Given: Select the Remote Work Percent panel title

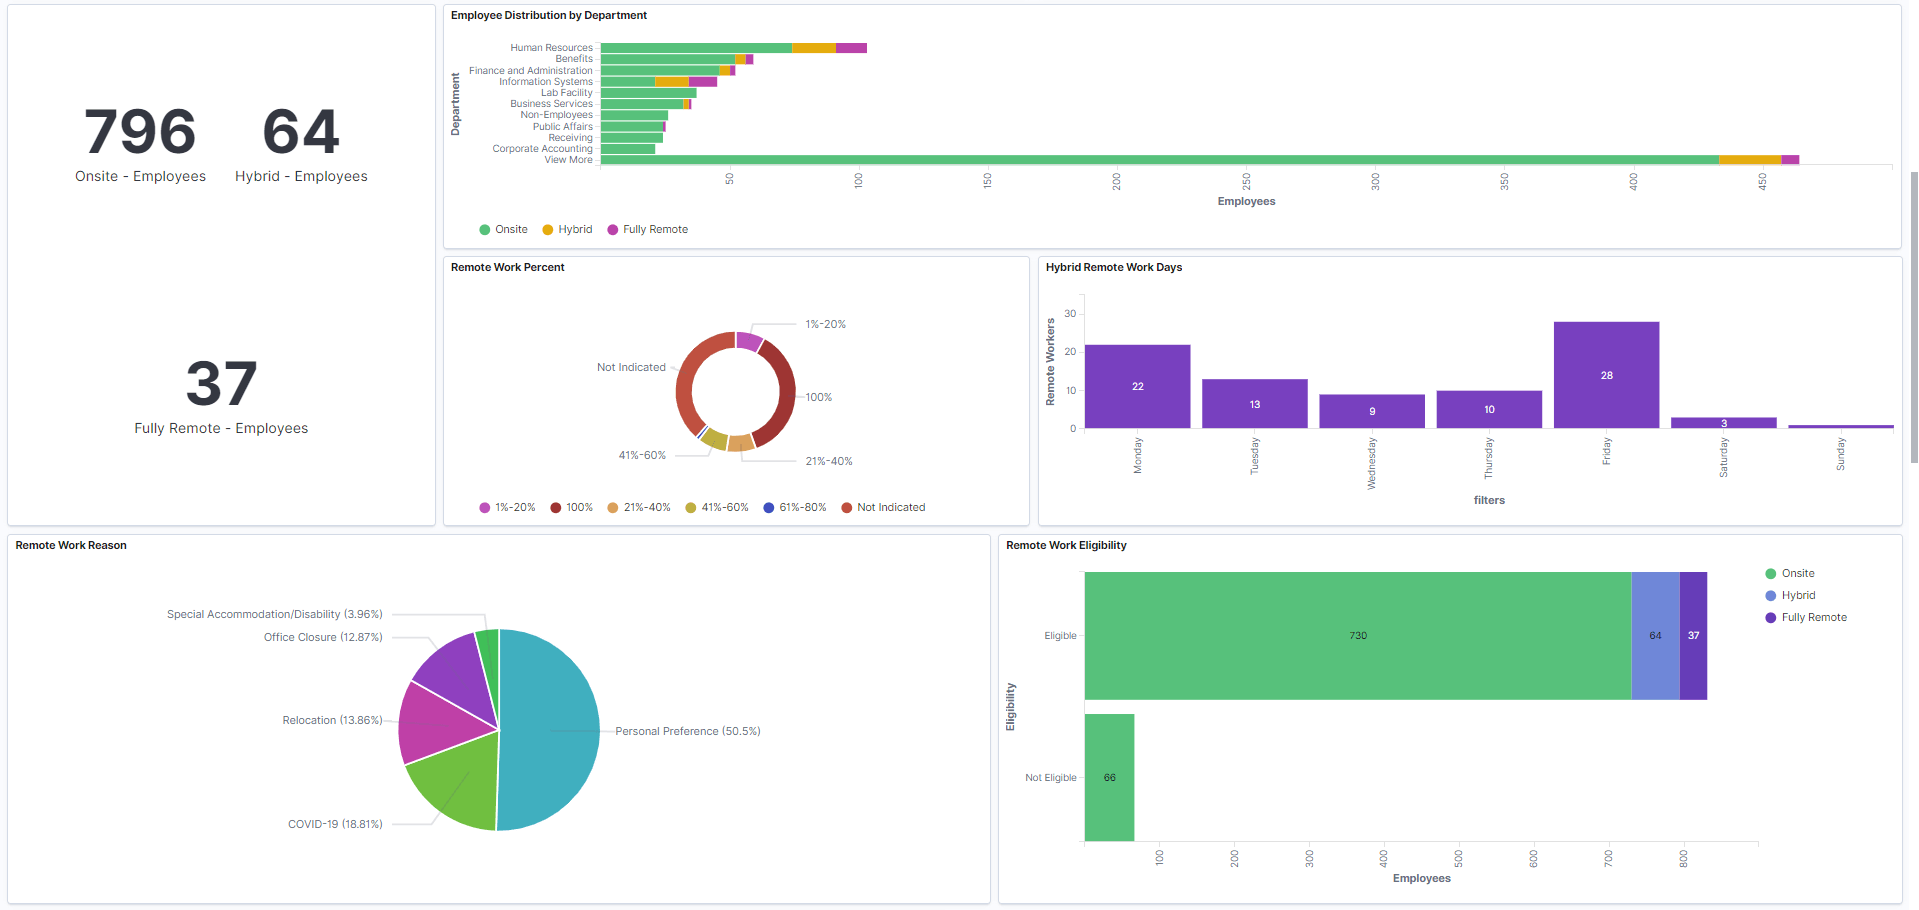Looking at the screenshot, I should coord(507,267).
